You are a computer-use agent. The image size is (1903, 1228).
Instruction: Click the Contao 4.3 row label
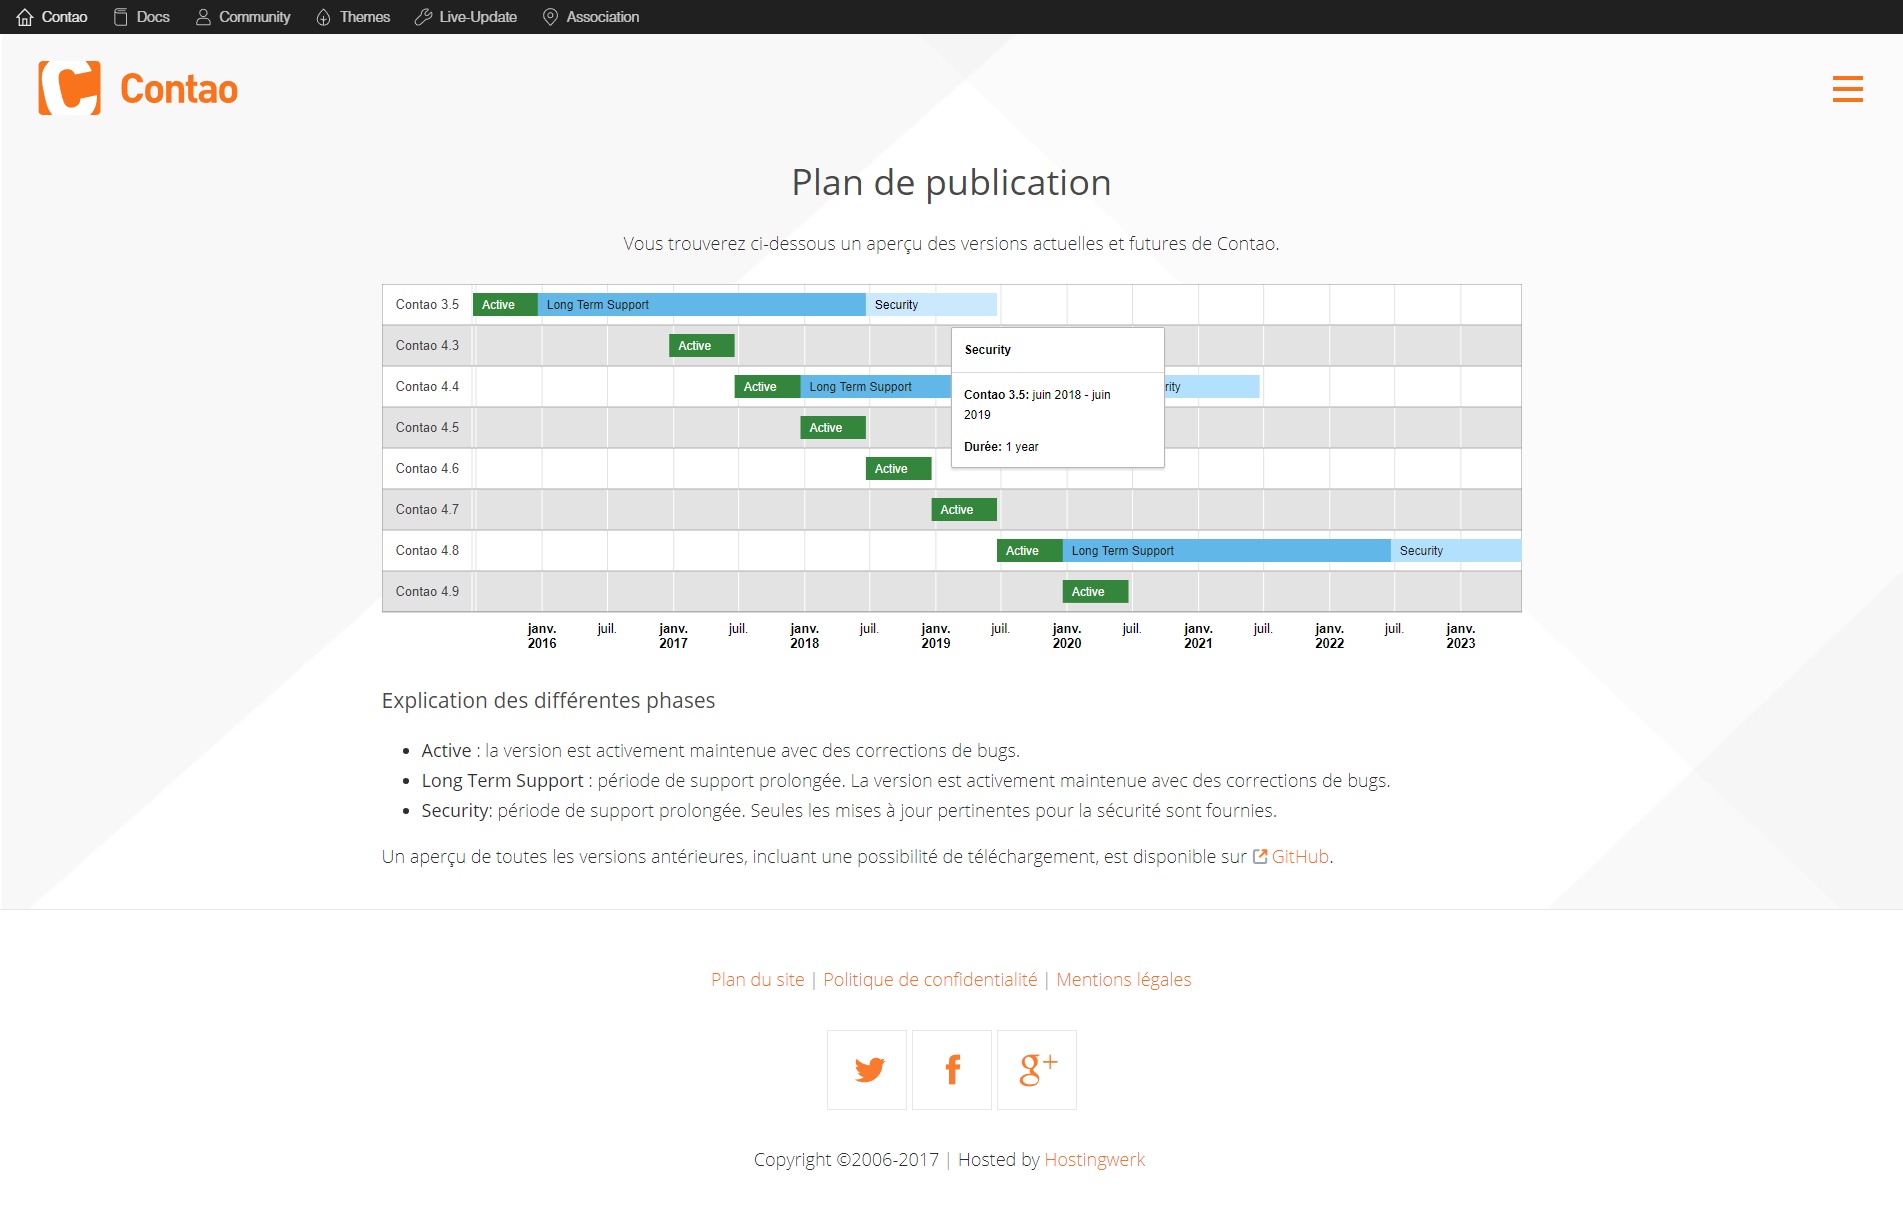427,346
